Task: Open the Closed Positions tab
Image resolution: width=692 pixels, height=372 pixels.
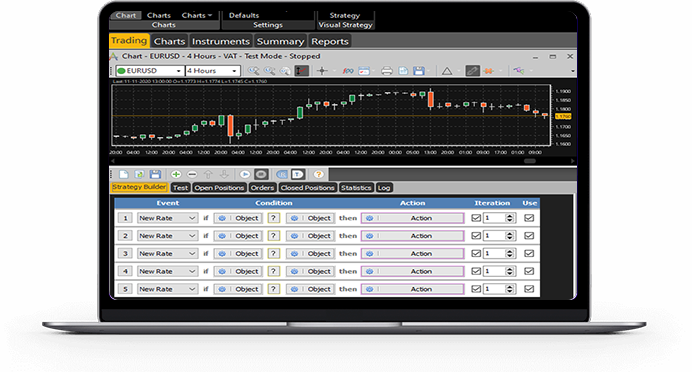Action: click(x=308, y=188)
